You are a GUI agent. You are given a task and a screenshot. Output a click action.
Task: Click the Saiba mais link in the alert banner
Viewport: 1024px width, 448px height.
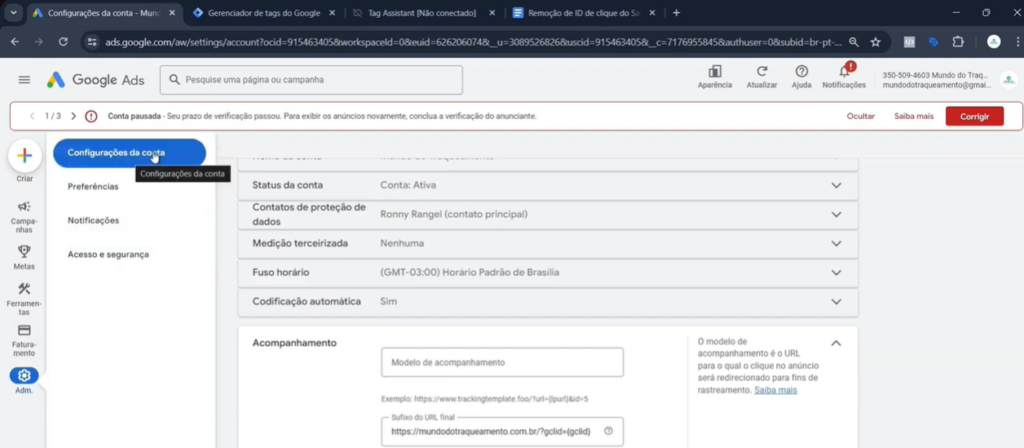click(913, 116)
